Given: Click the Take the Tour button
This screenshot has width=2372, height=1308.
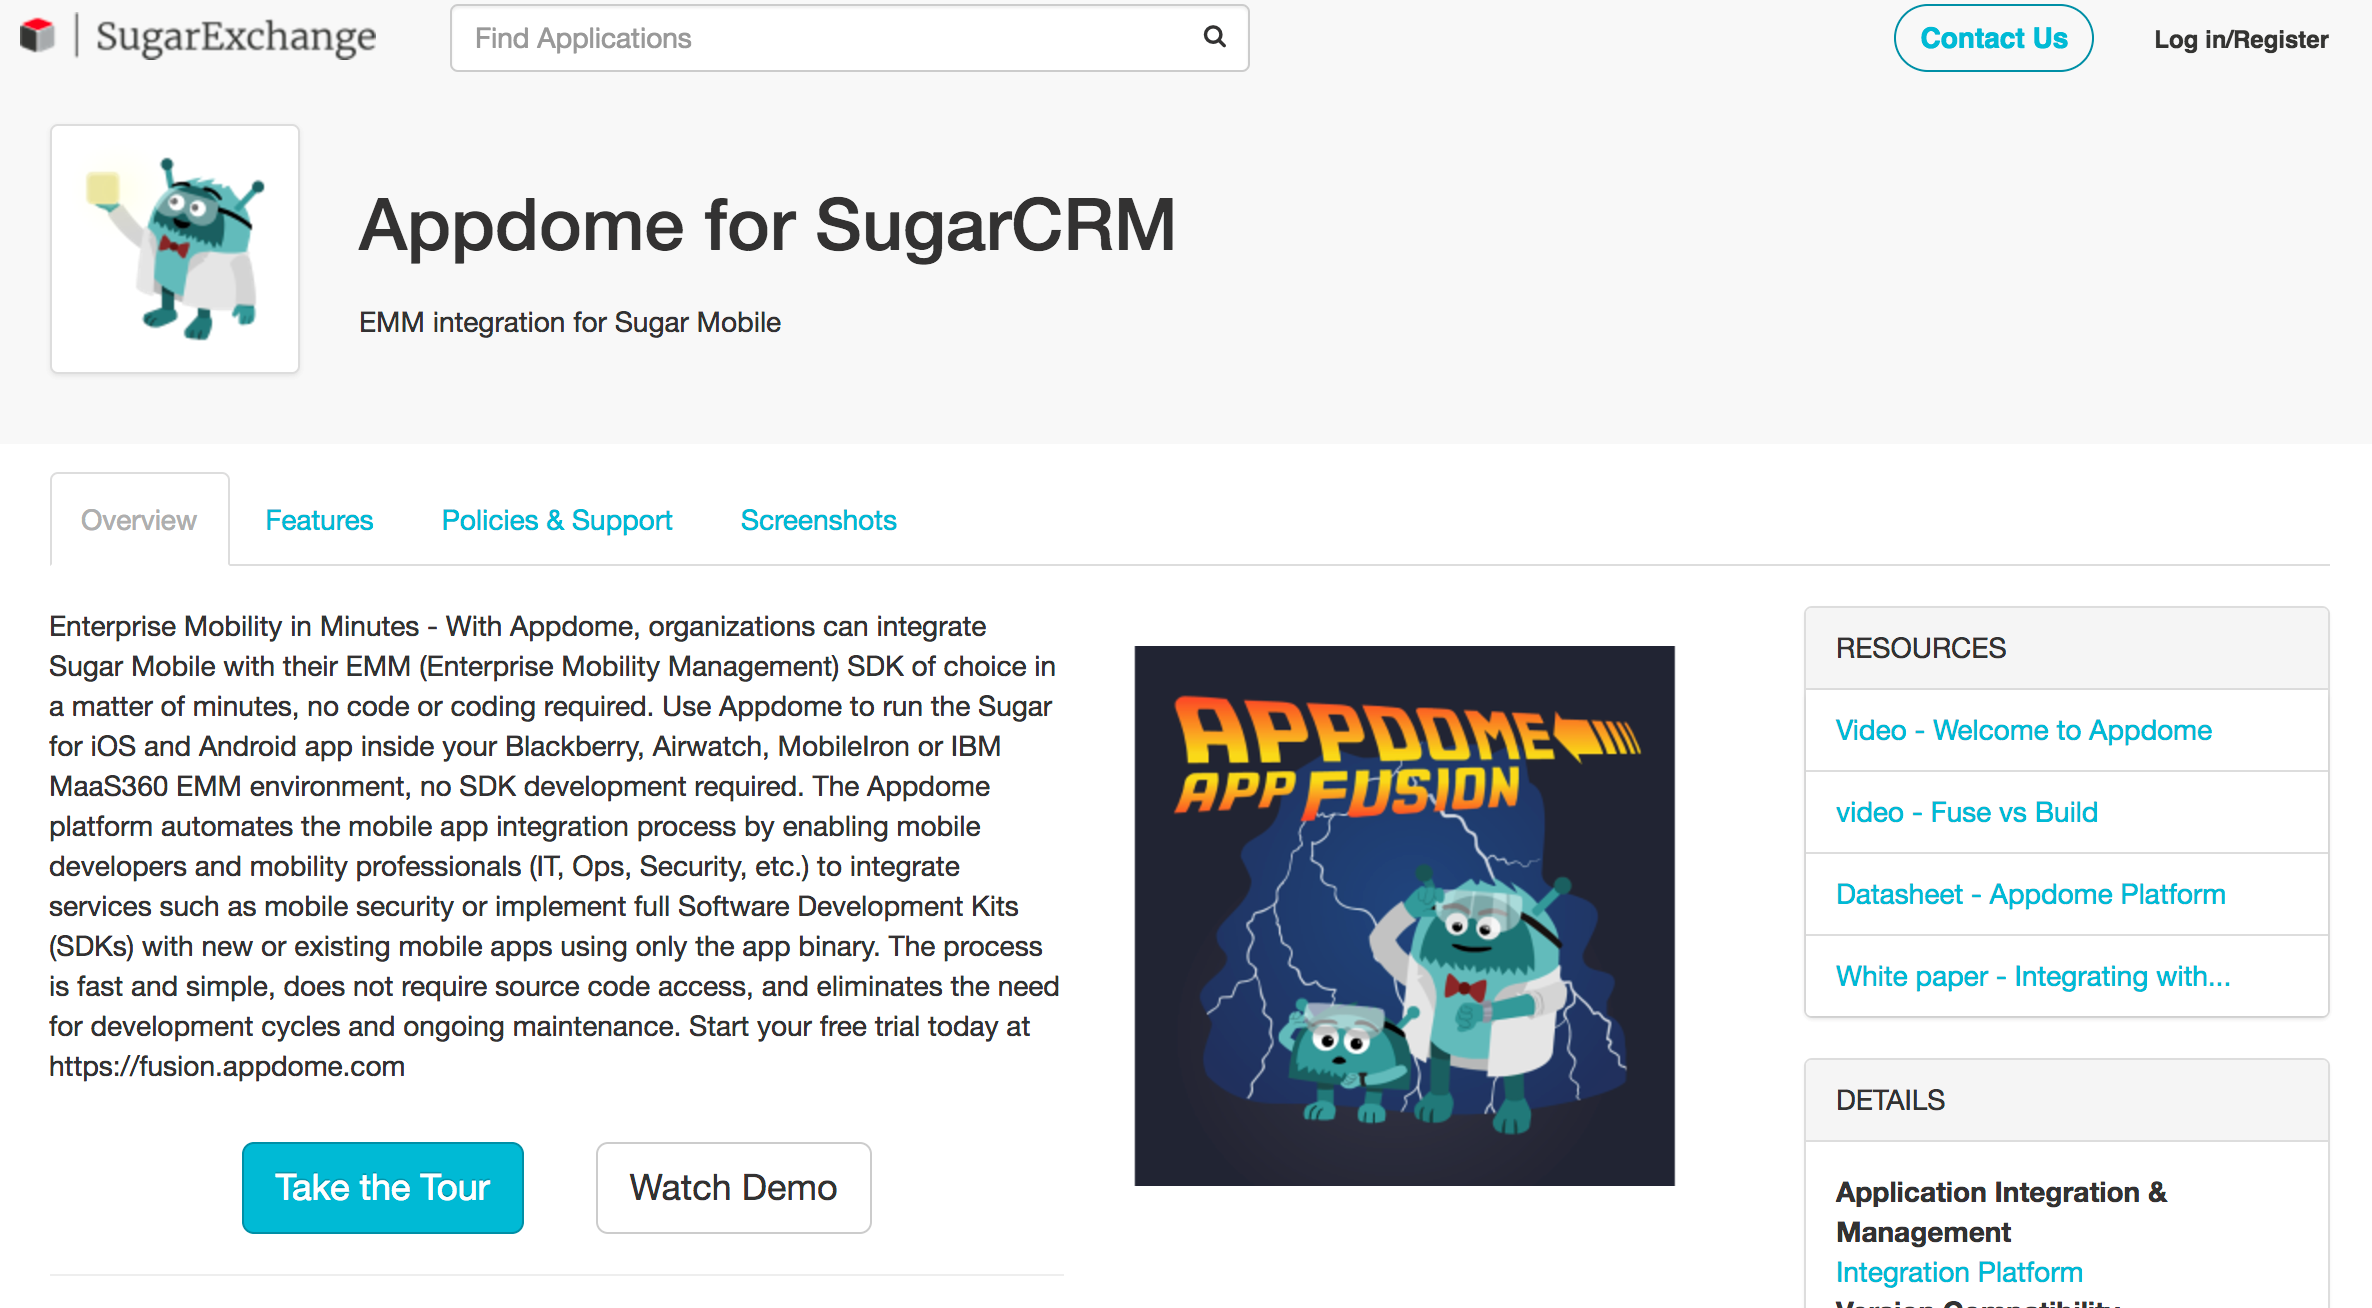Looking at the screenshot, I should [383, 1189].
